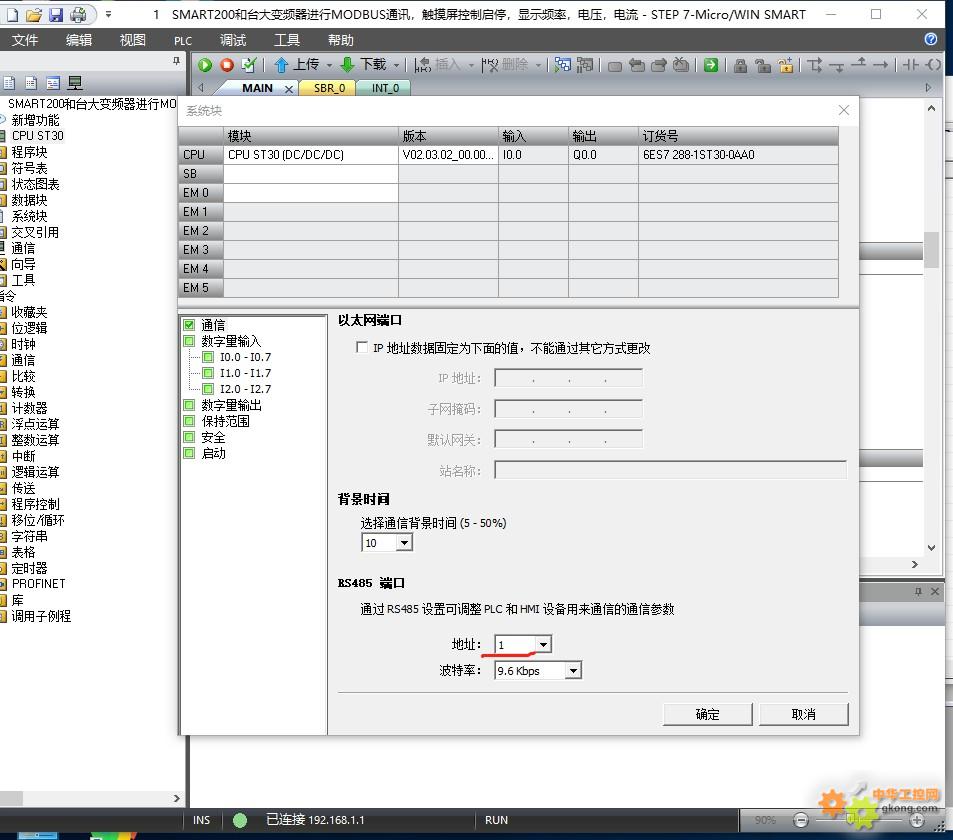
Task: Toggle the 启动 checkbox
Action: click(x=189, y=453)
